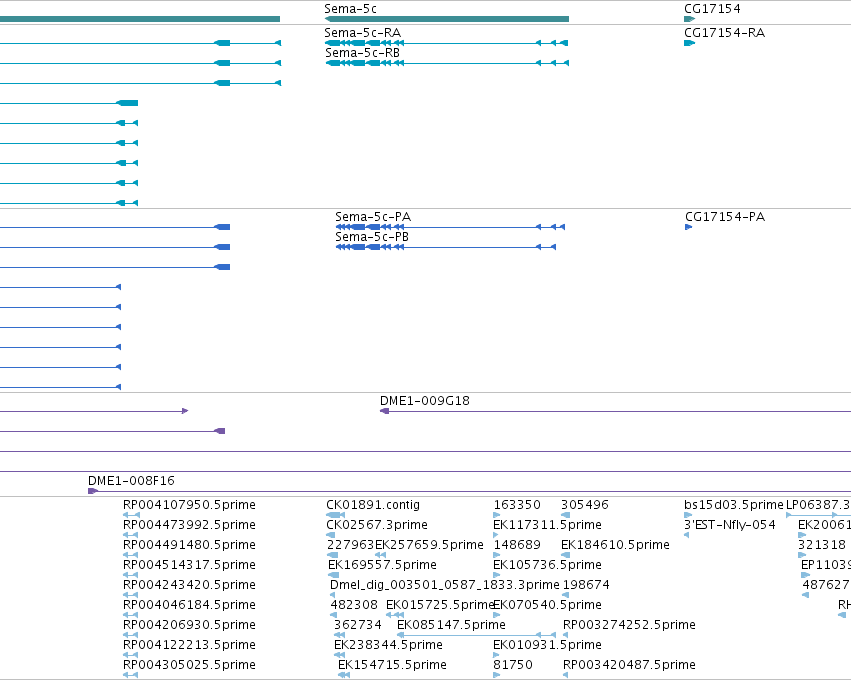851x680 pixels.
Task: Click the CK02567.3prime label
Action: 377,525
